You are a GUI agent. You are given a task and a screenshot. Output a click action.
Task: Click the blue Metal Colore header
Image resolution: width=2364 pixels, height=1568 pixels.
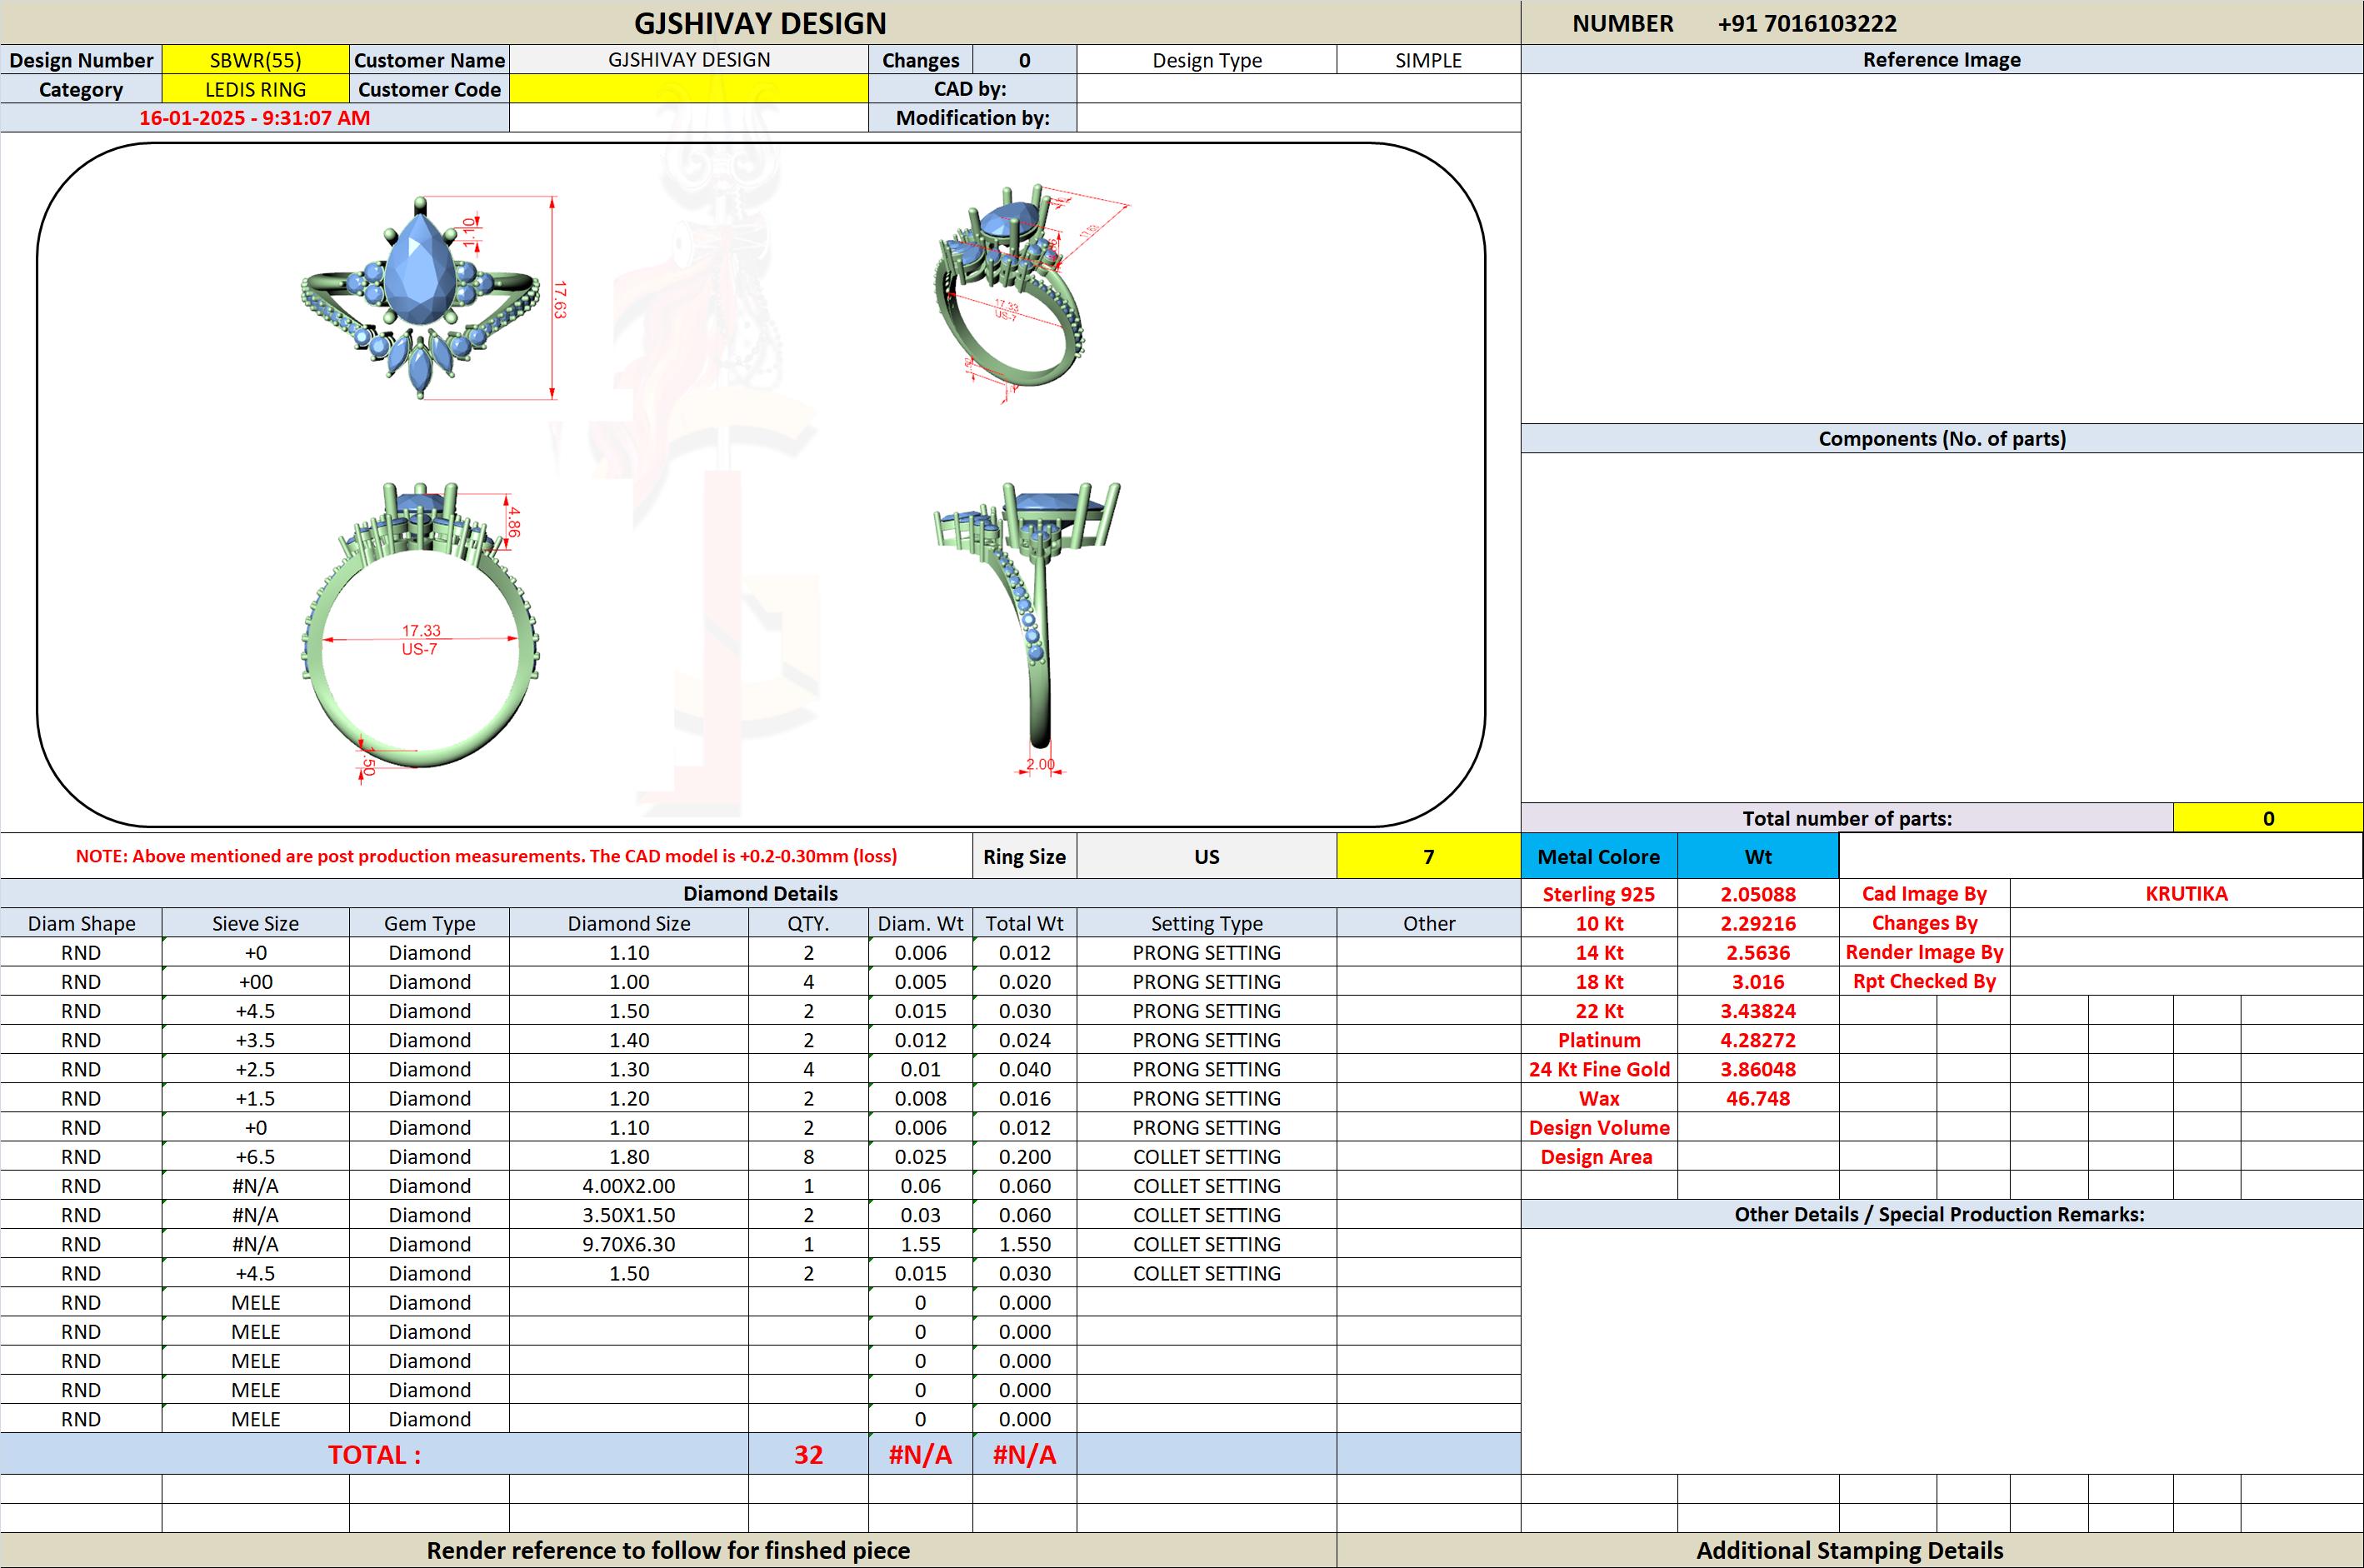[x=1598, y=856]
